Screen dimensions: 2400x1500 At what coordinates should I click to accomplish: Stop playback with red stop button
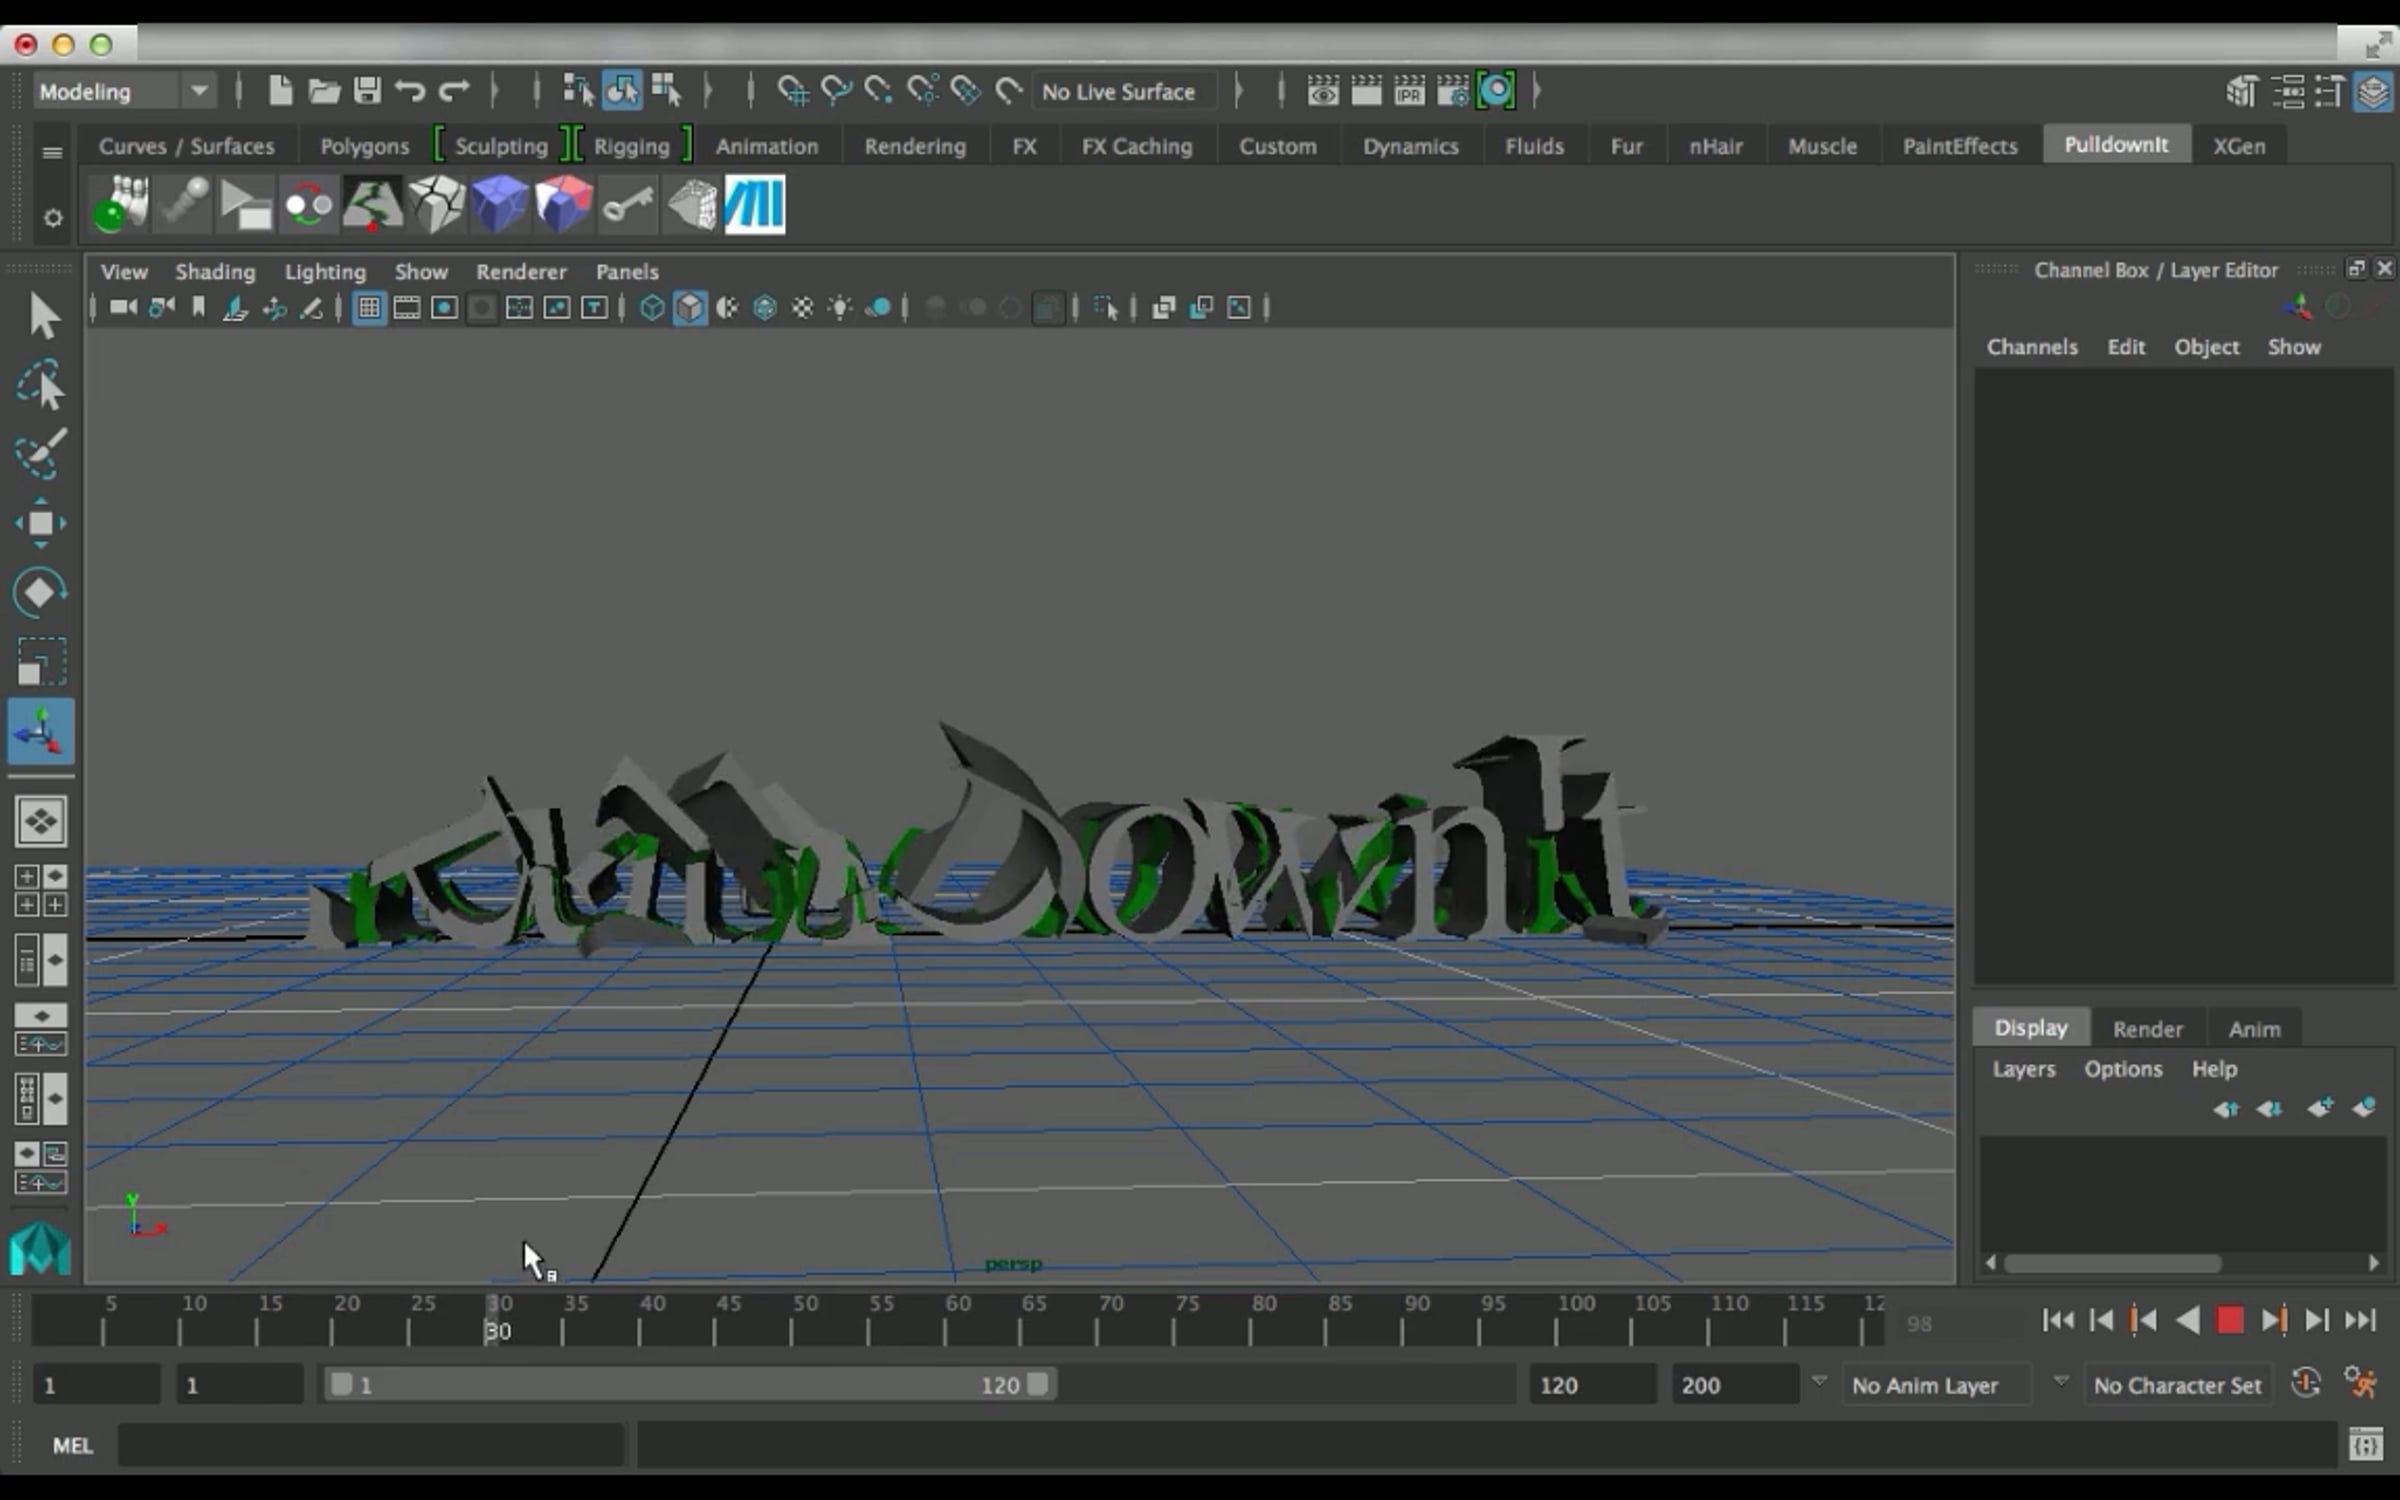[2229, 1320]
